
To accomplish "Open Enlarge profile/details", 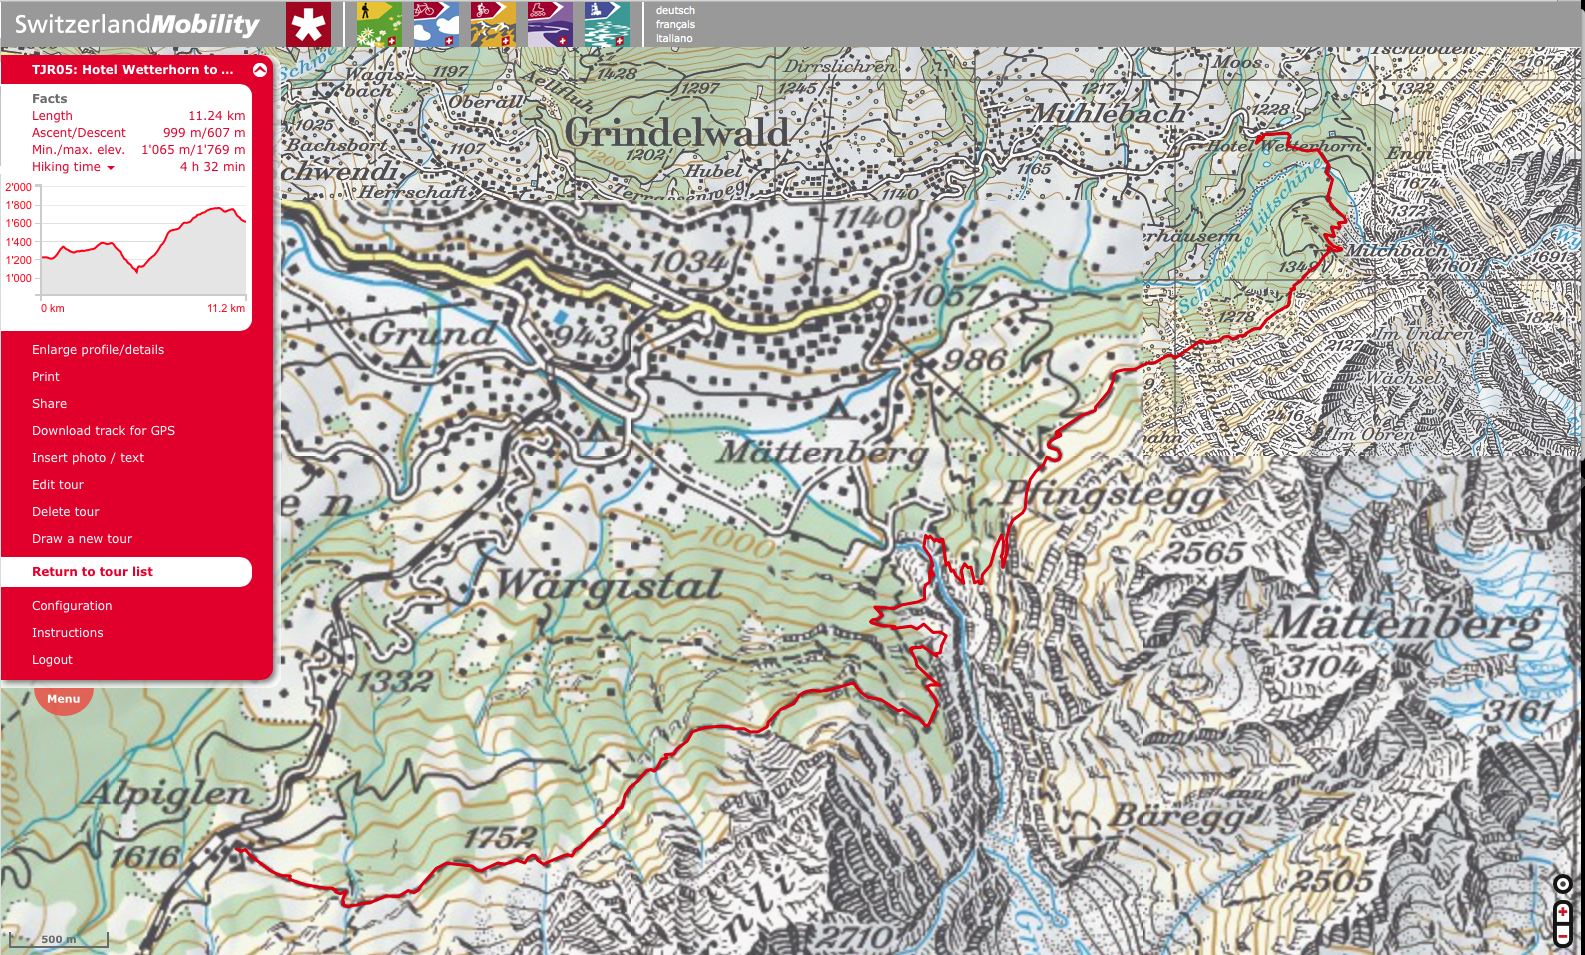I will pos(98,350).
